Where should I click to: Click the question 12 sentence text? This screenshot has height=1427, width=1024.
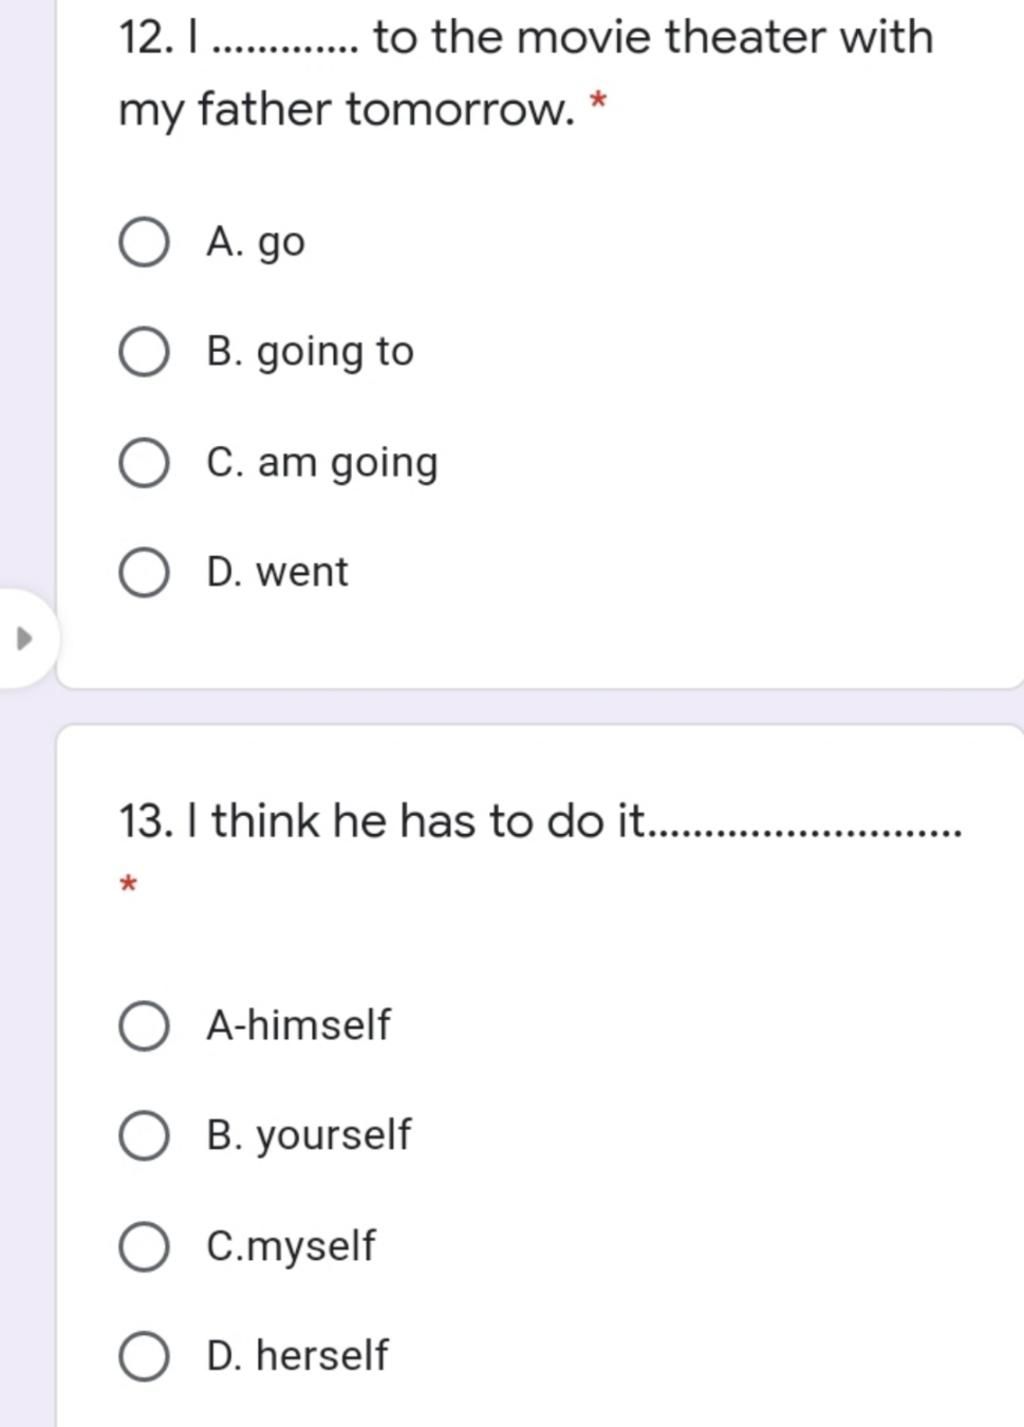point(525,73)
